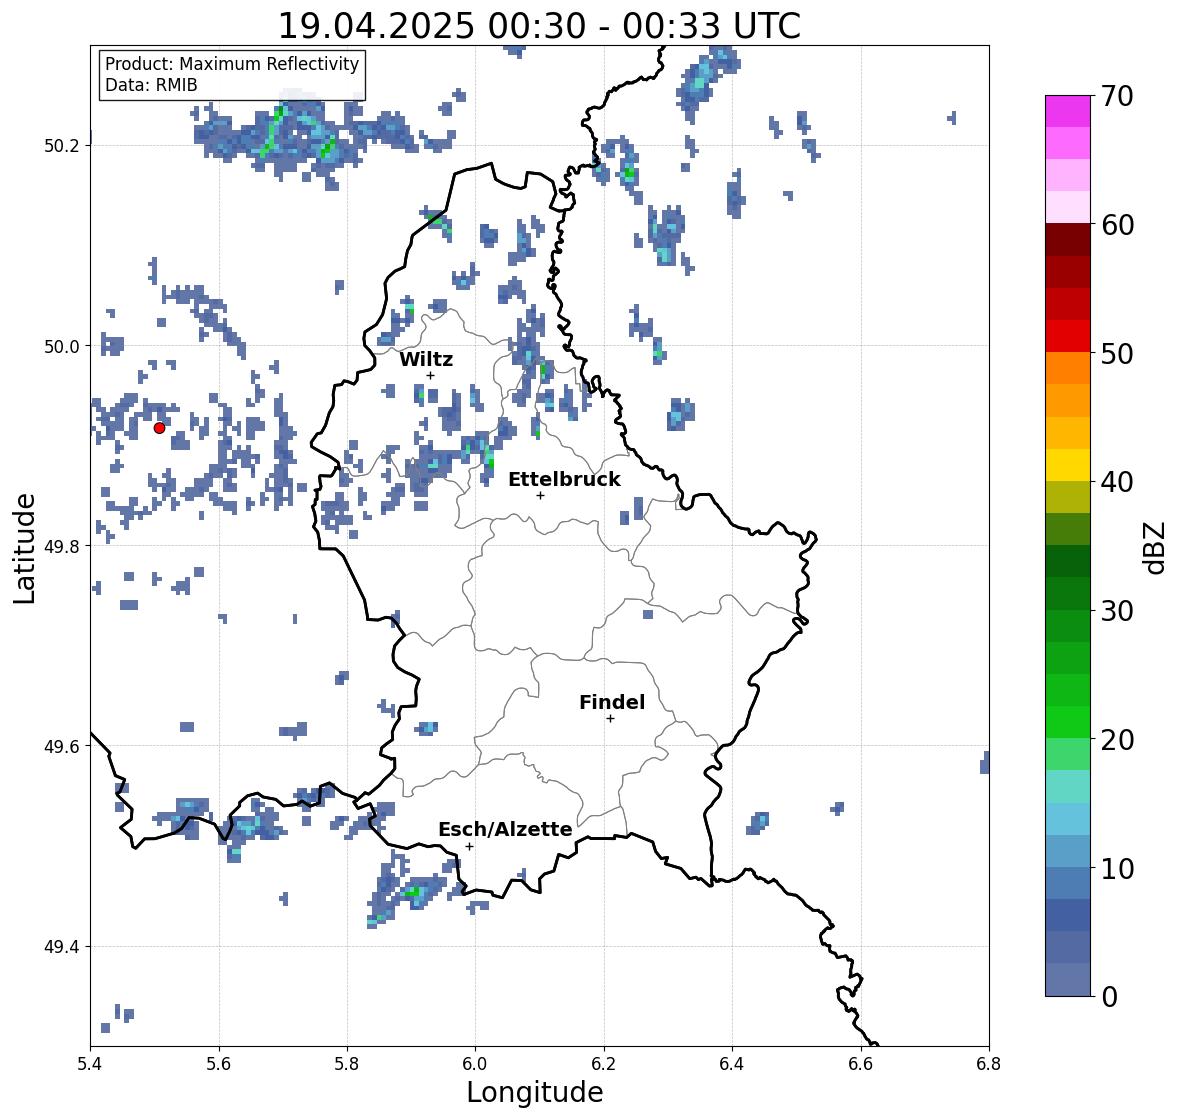The image size is (1179, 1117).
Task: Click the 50.2 latitude tick label
Action: pos(62,146)
